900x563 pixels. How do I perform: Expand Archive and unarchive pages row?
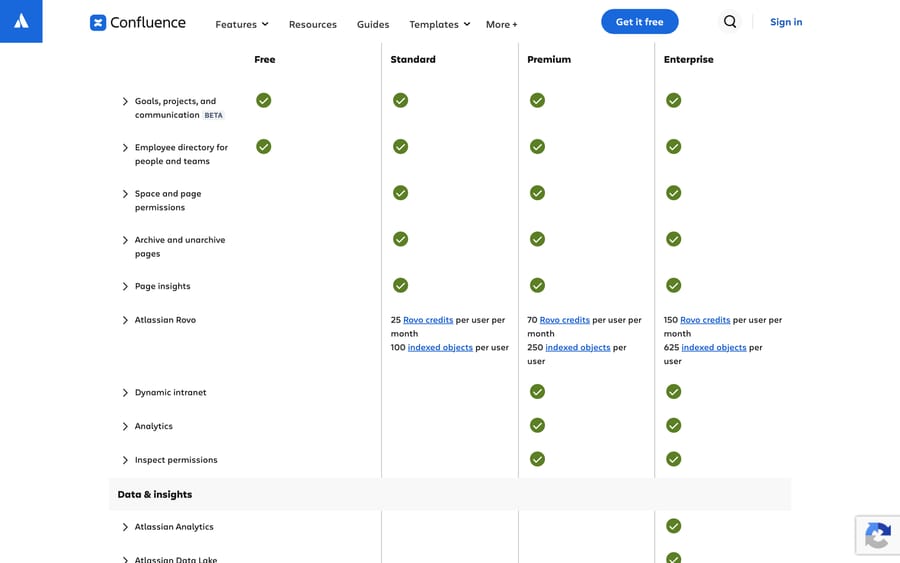[x=125, y=240]
